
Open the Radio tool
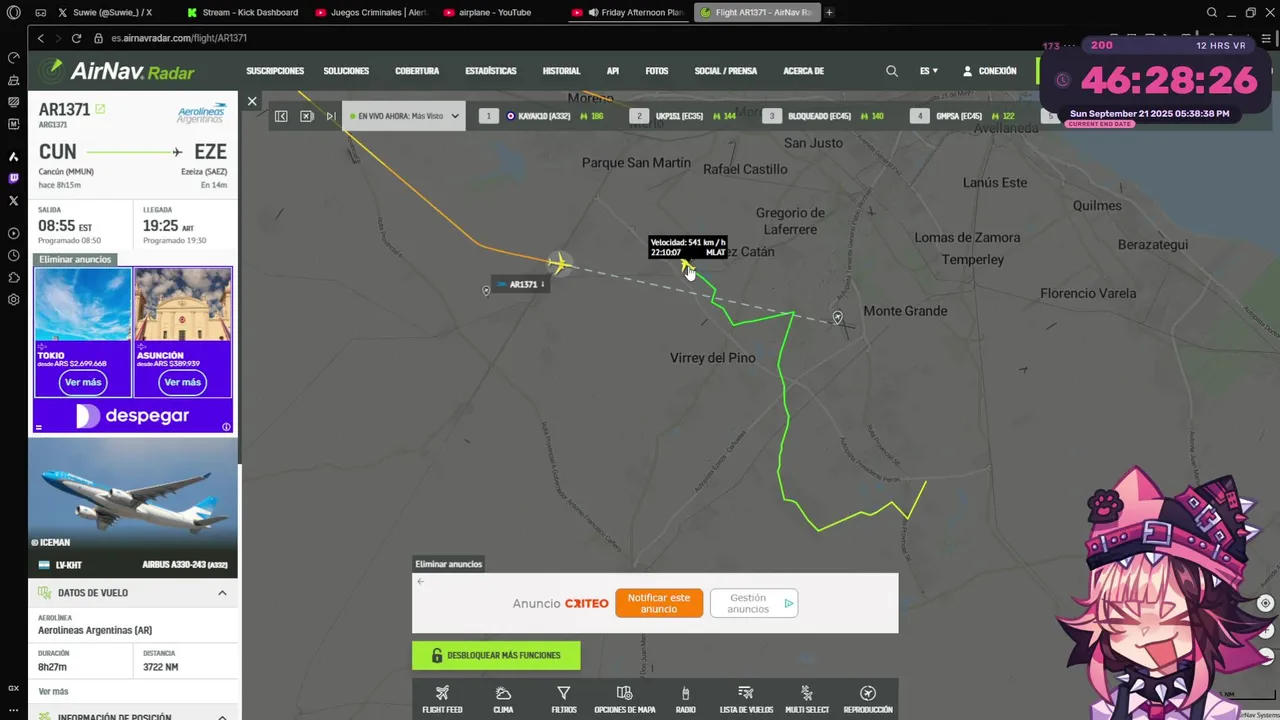point(685,699)
